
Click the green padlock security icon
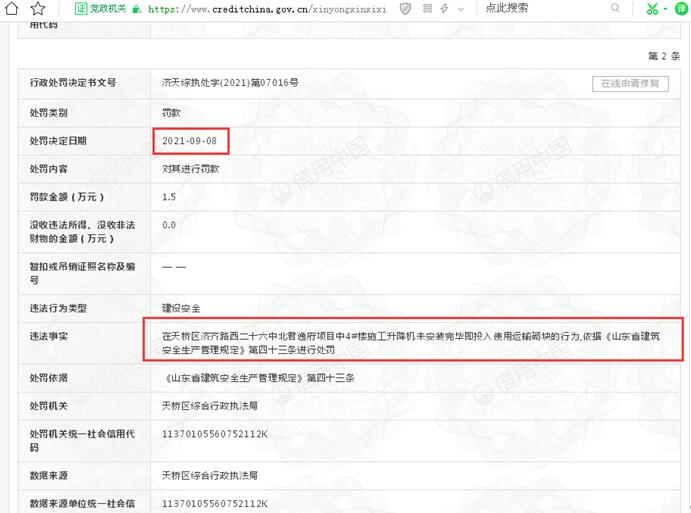pos(137,9)
